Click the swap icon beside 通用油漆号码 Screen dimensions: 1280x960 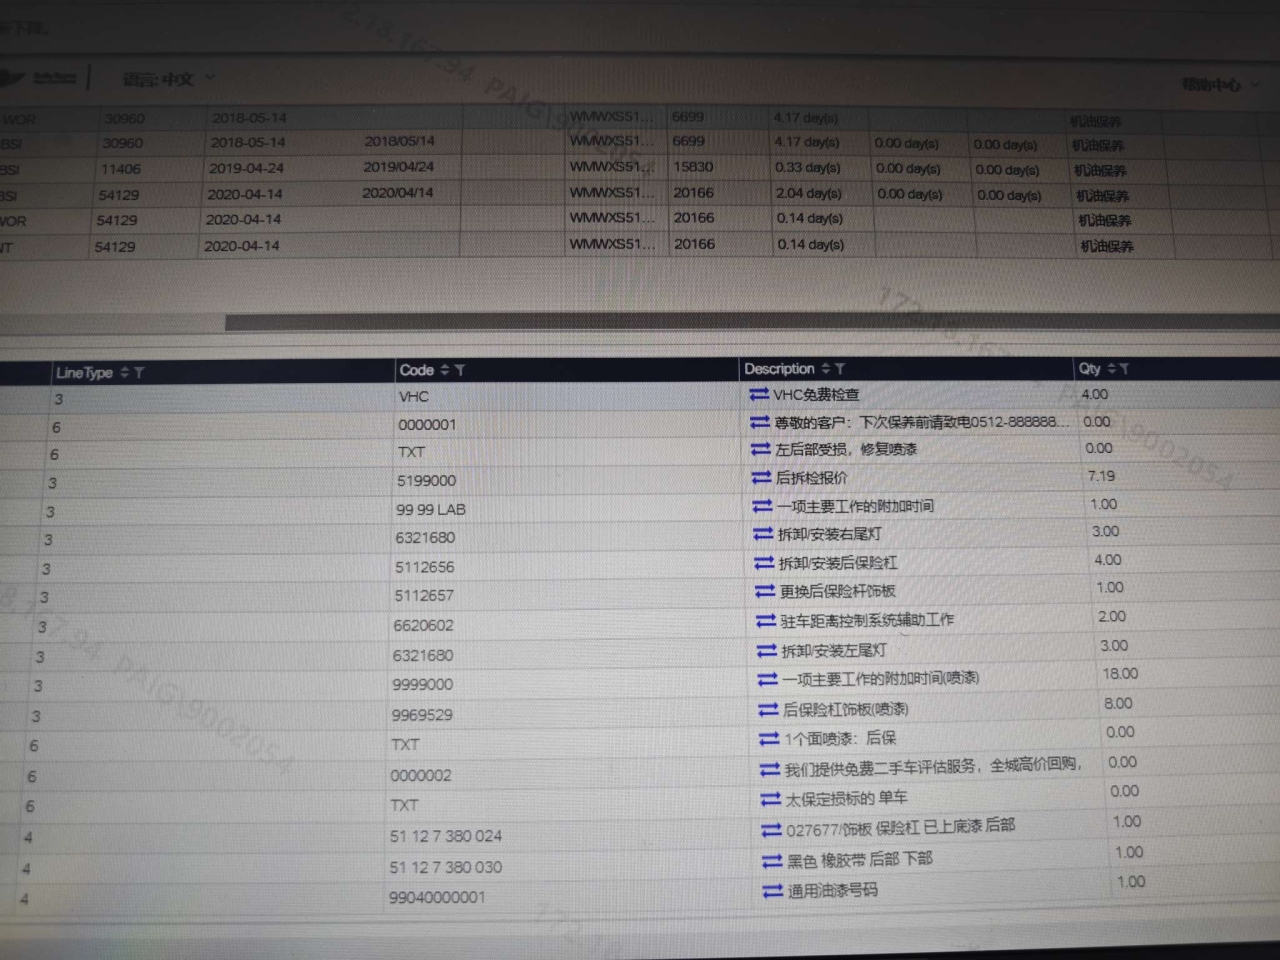(x=773, y=891)
